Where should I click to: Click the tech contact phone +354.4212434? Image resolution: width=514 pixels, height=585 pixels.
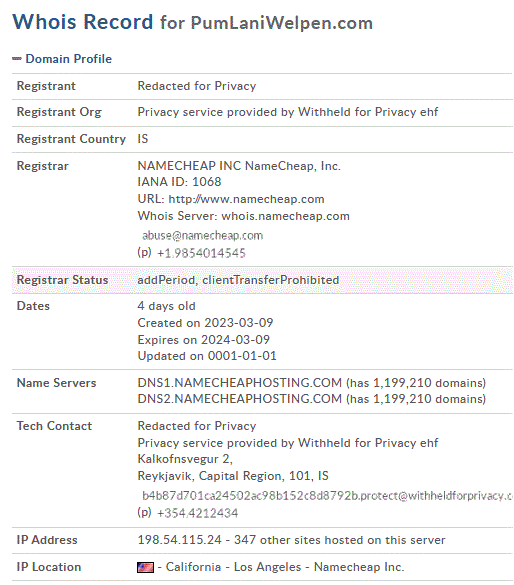pos(197,513)
